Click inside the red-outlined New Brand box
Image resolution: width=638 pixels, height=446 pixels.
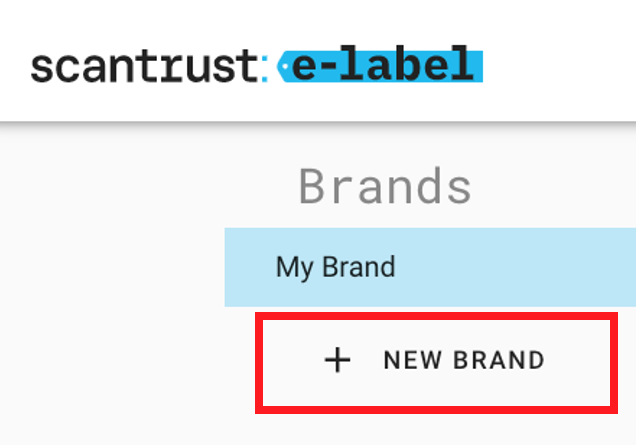coord(436,361)
